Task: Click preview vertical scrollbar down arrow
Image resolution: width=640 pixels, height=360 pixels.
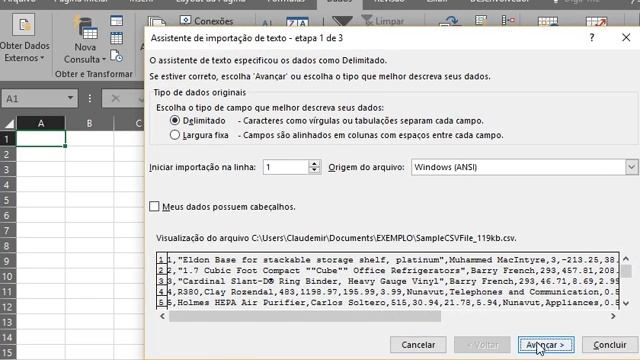Action: point(626,303)
